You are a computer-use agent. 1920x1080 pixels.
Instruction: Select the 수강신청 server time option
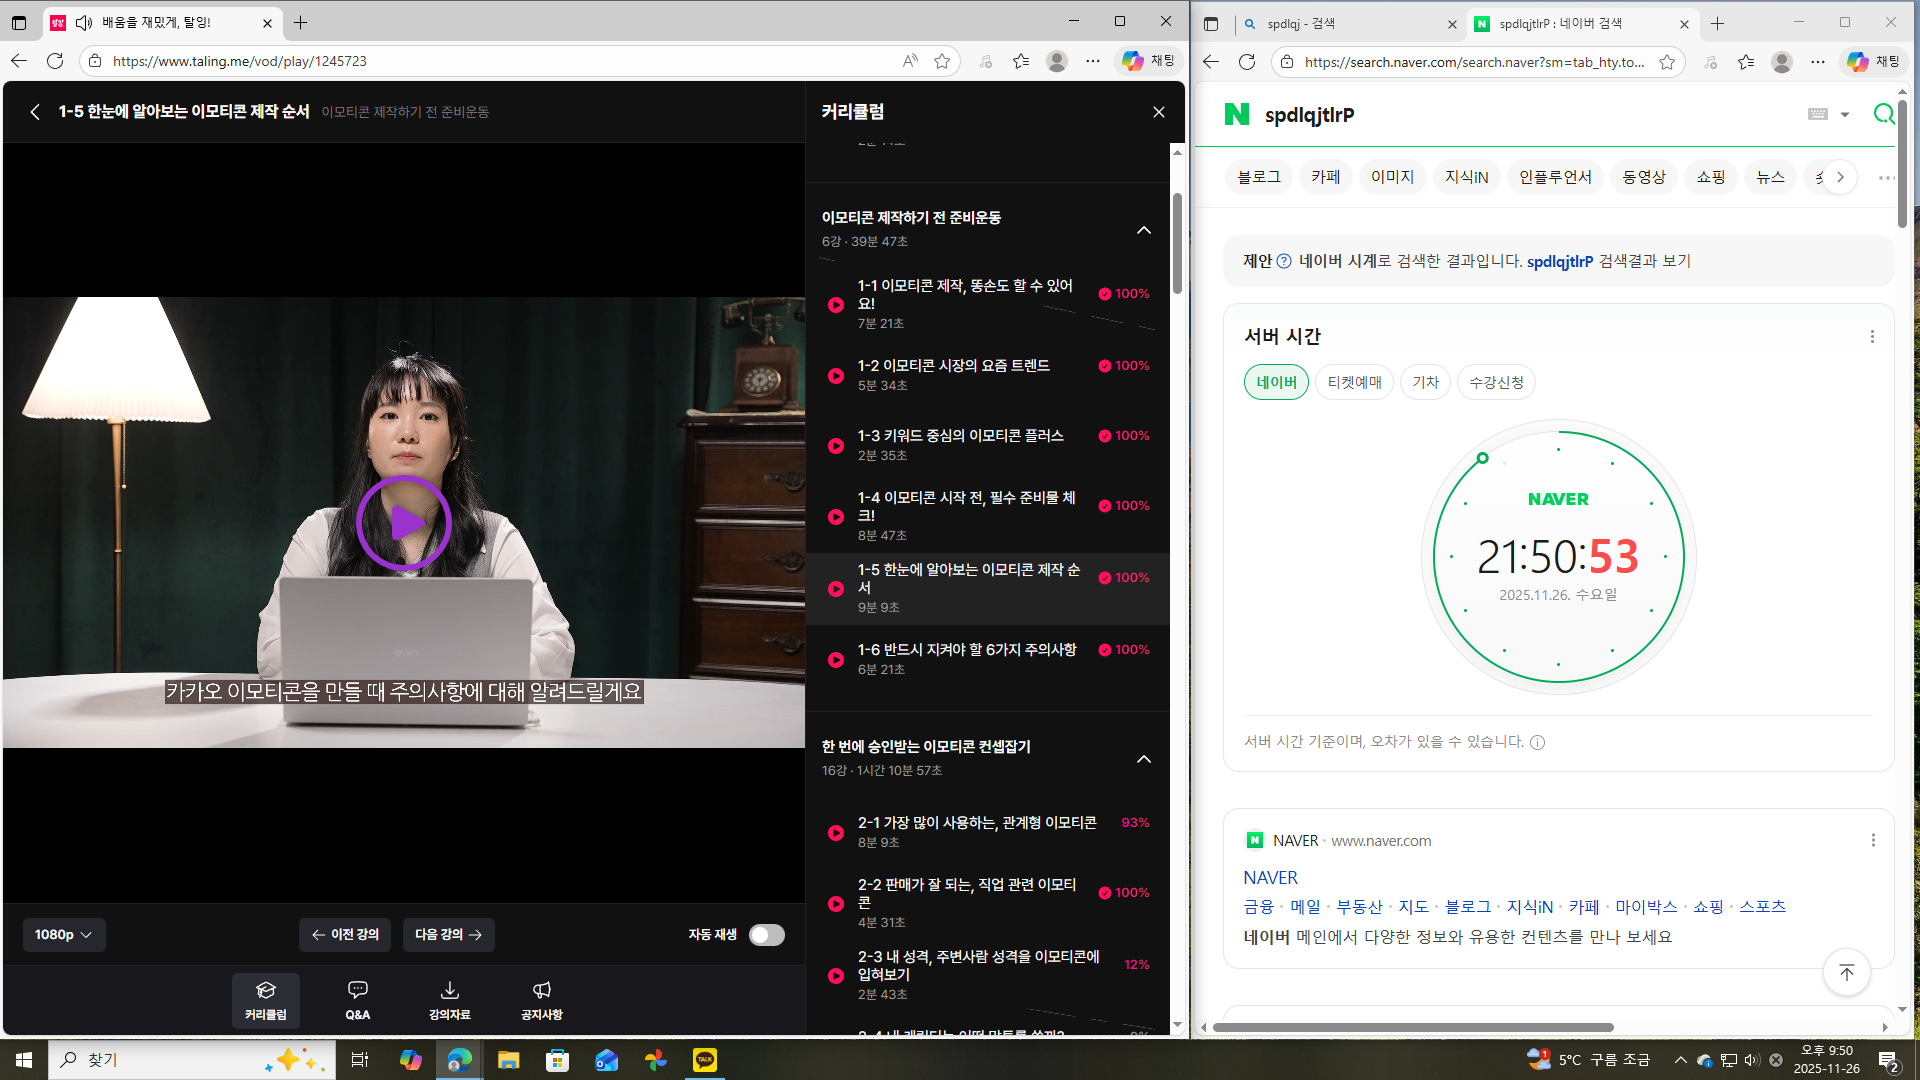(1496, 382)
